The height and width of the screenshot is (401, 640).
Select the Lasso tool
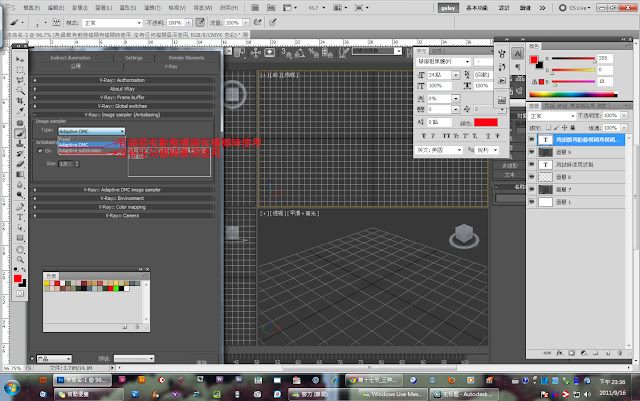click(x=20, y=80)
